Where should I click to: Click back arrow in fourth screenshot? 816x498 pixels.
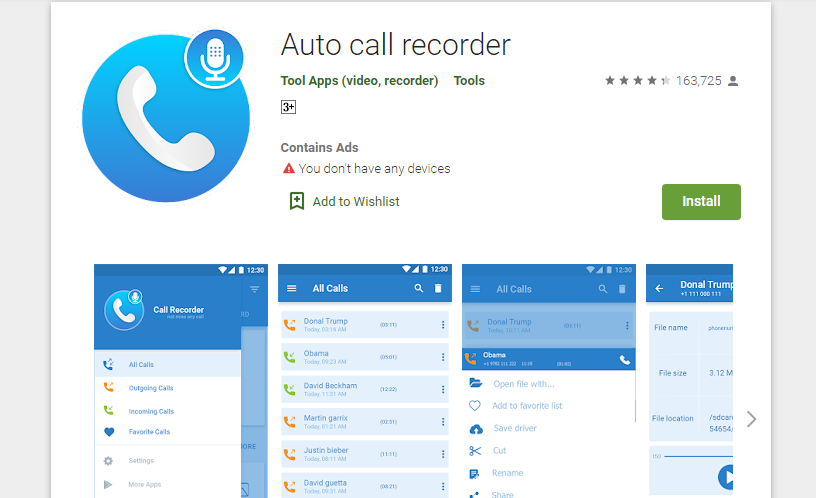[659, 288]
